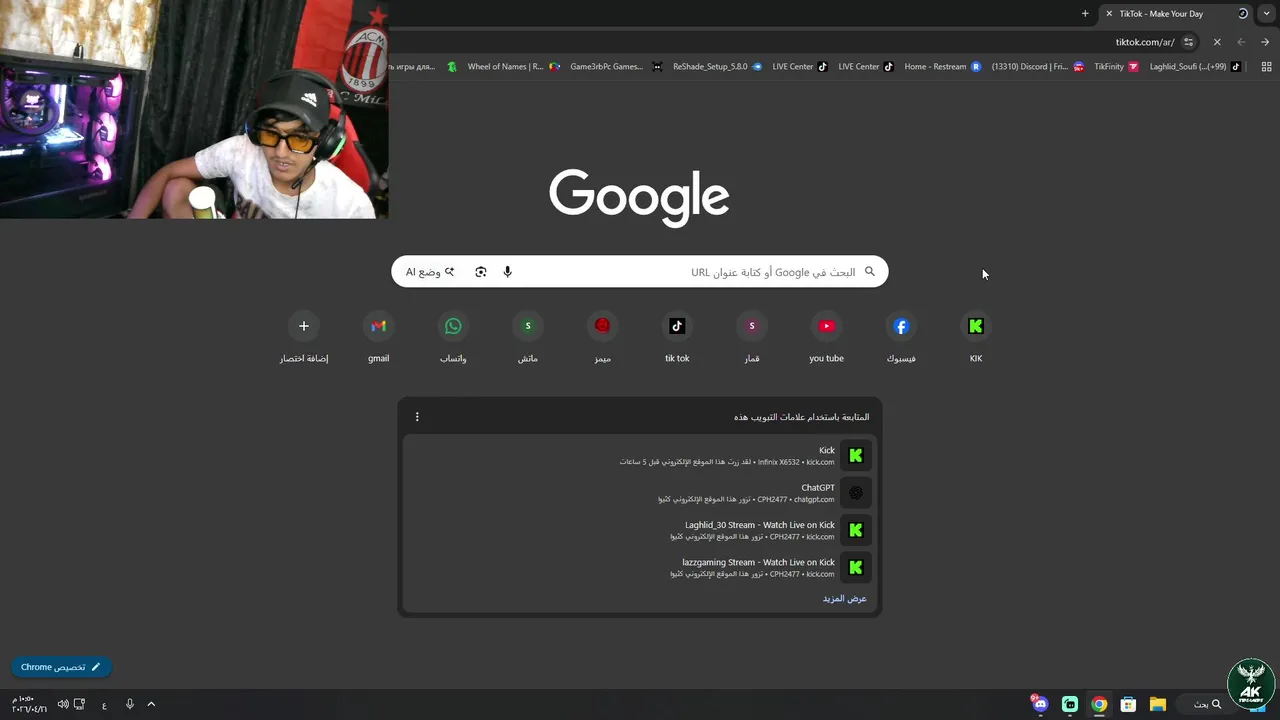Open the tab-suggestions card three-dot menu

pos(417,417)
